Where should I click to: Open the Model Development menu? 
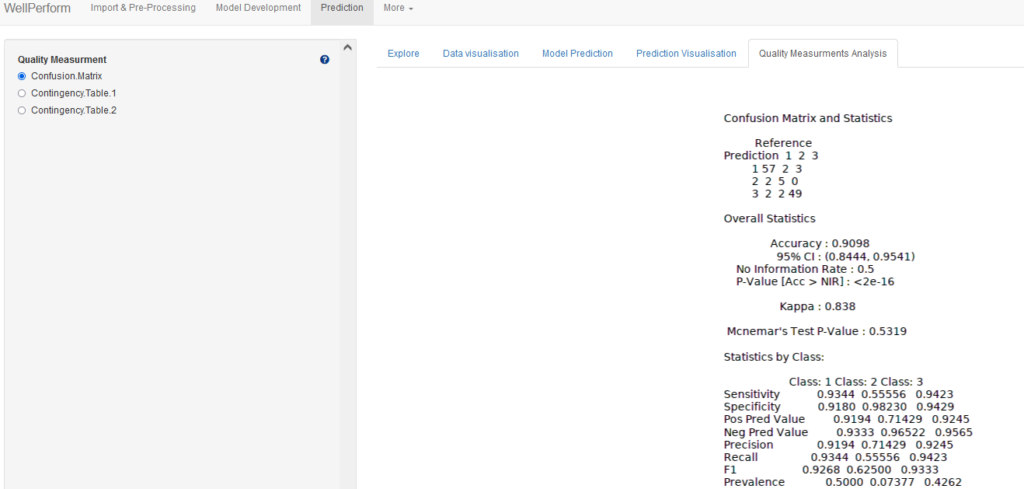click(258, 8)
